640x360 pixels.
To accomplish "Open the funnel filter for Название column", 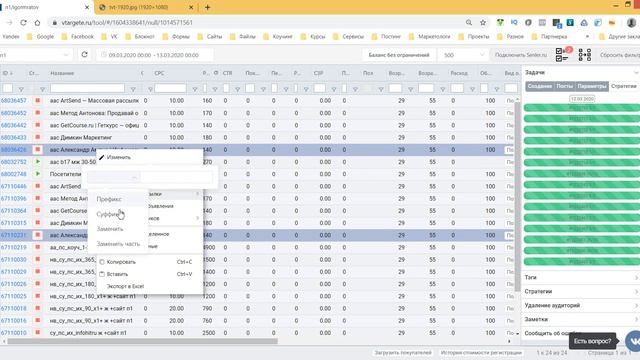I will coord(133,89).
